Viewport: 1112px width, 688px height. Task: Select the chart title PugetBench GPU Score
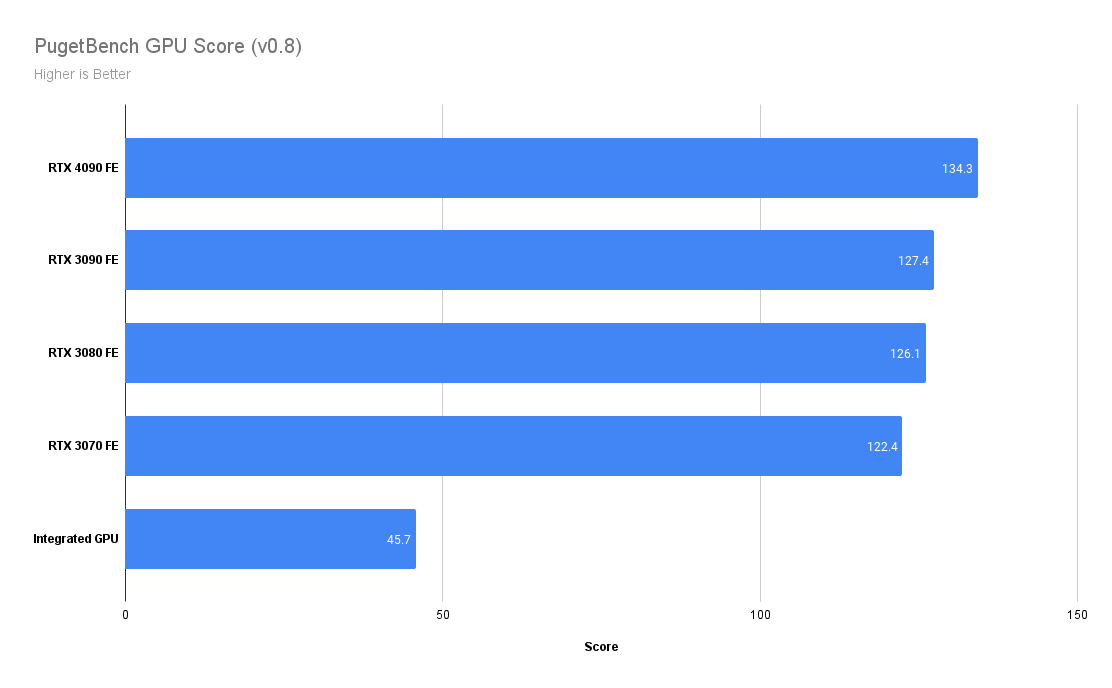(168, 46)
